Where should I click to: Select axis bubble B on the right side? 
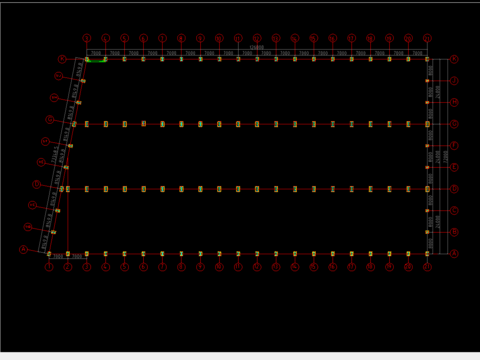pos(454,232)
